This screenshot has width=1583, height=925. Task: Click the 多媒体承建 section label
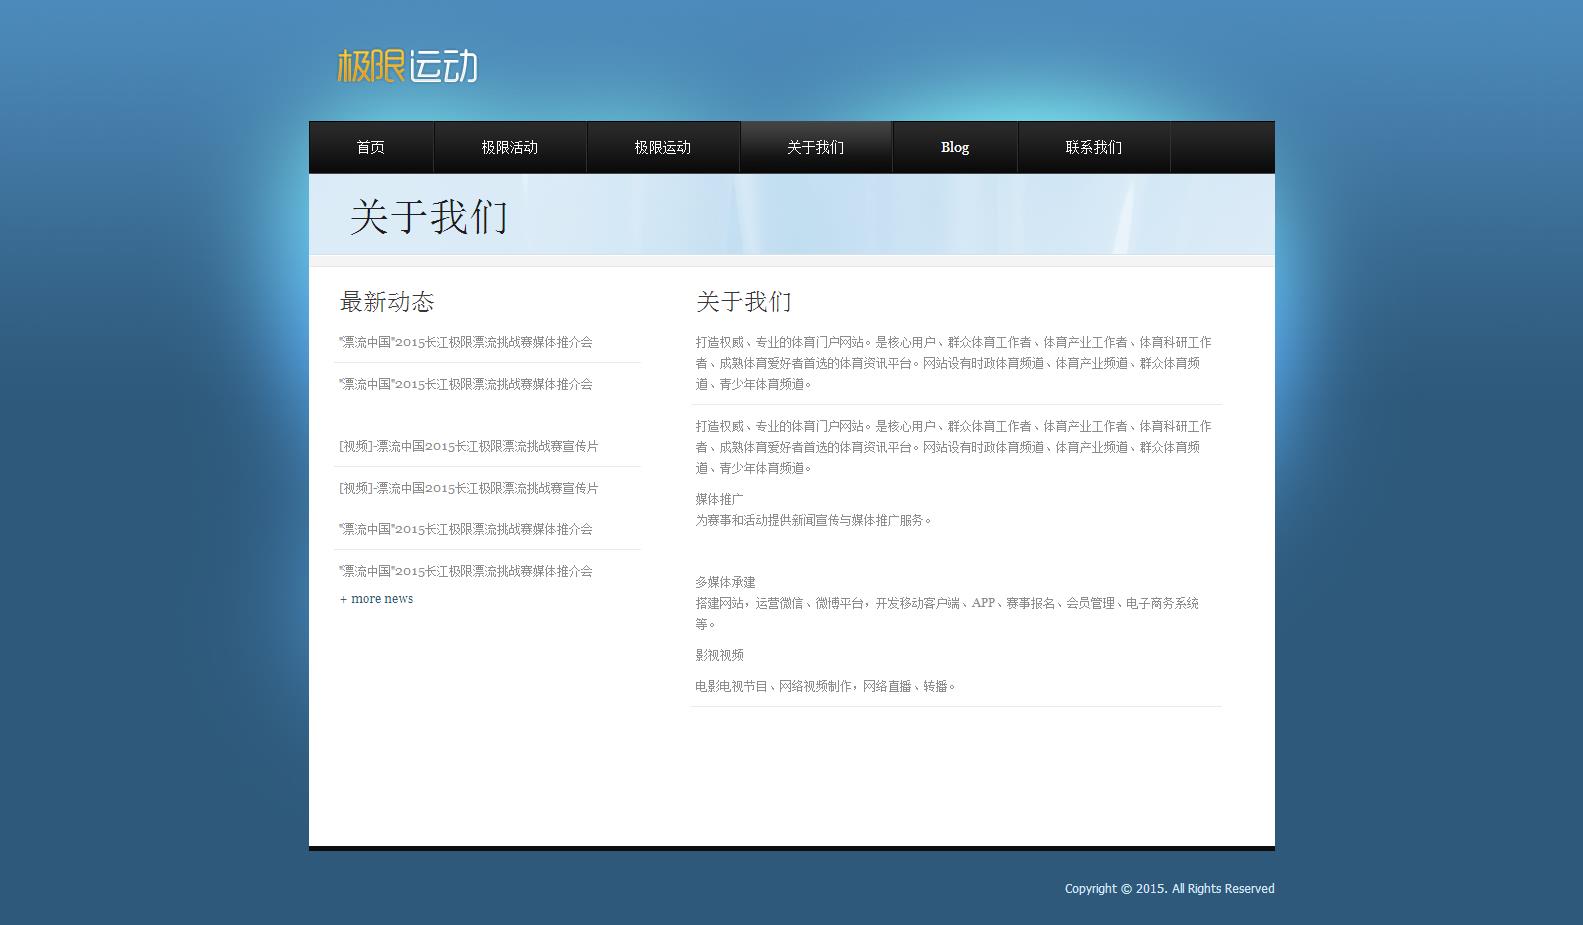726,582
